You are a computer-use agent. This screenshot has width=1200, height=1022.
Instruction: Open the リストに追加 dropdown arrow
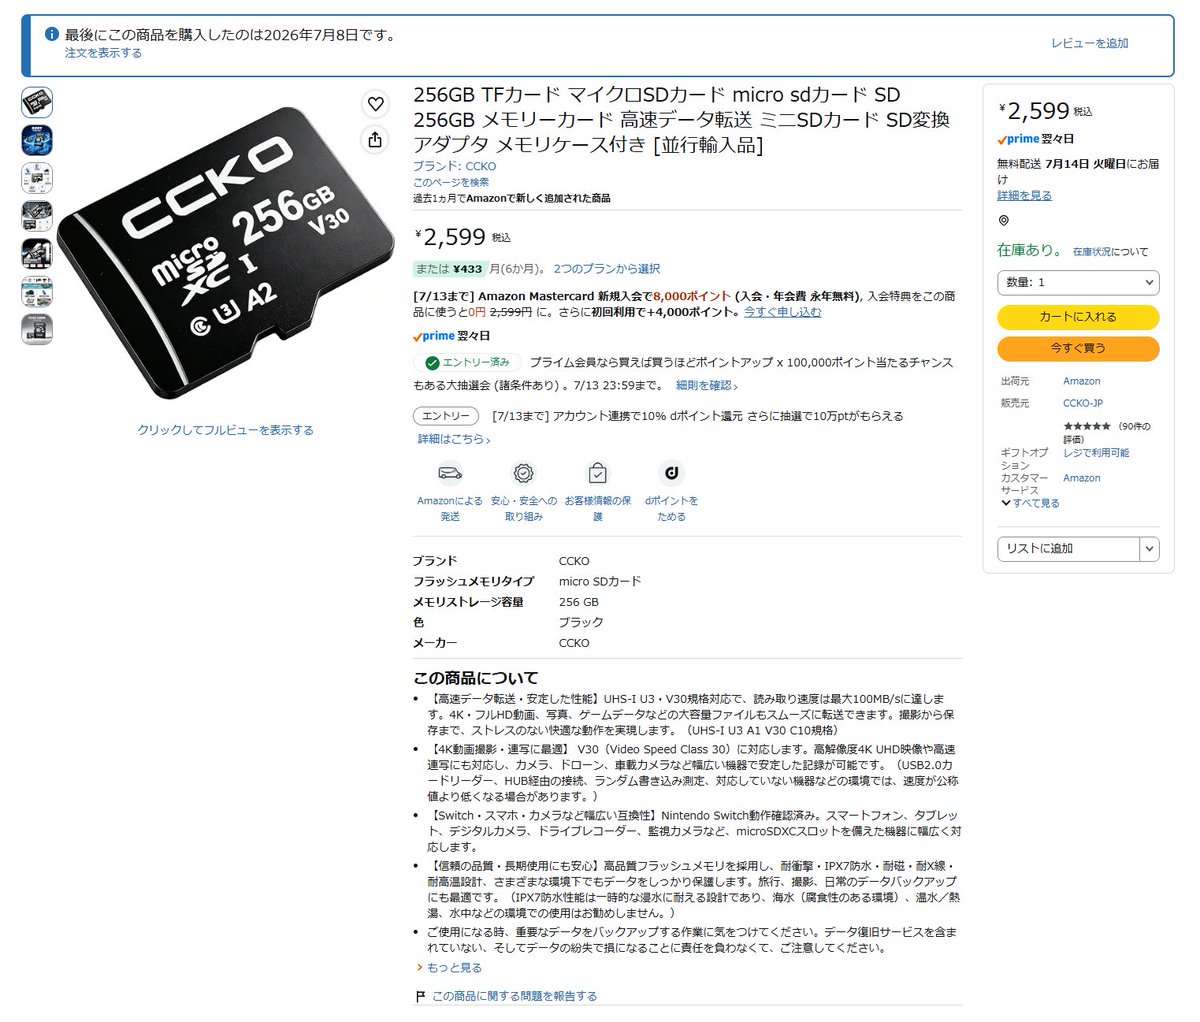pyautogui.click(x=1150, y=548)
